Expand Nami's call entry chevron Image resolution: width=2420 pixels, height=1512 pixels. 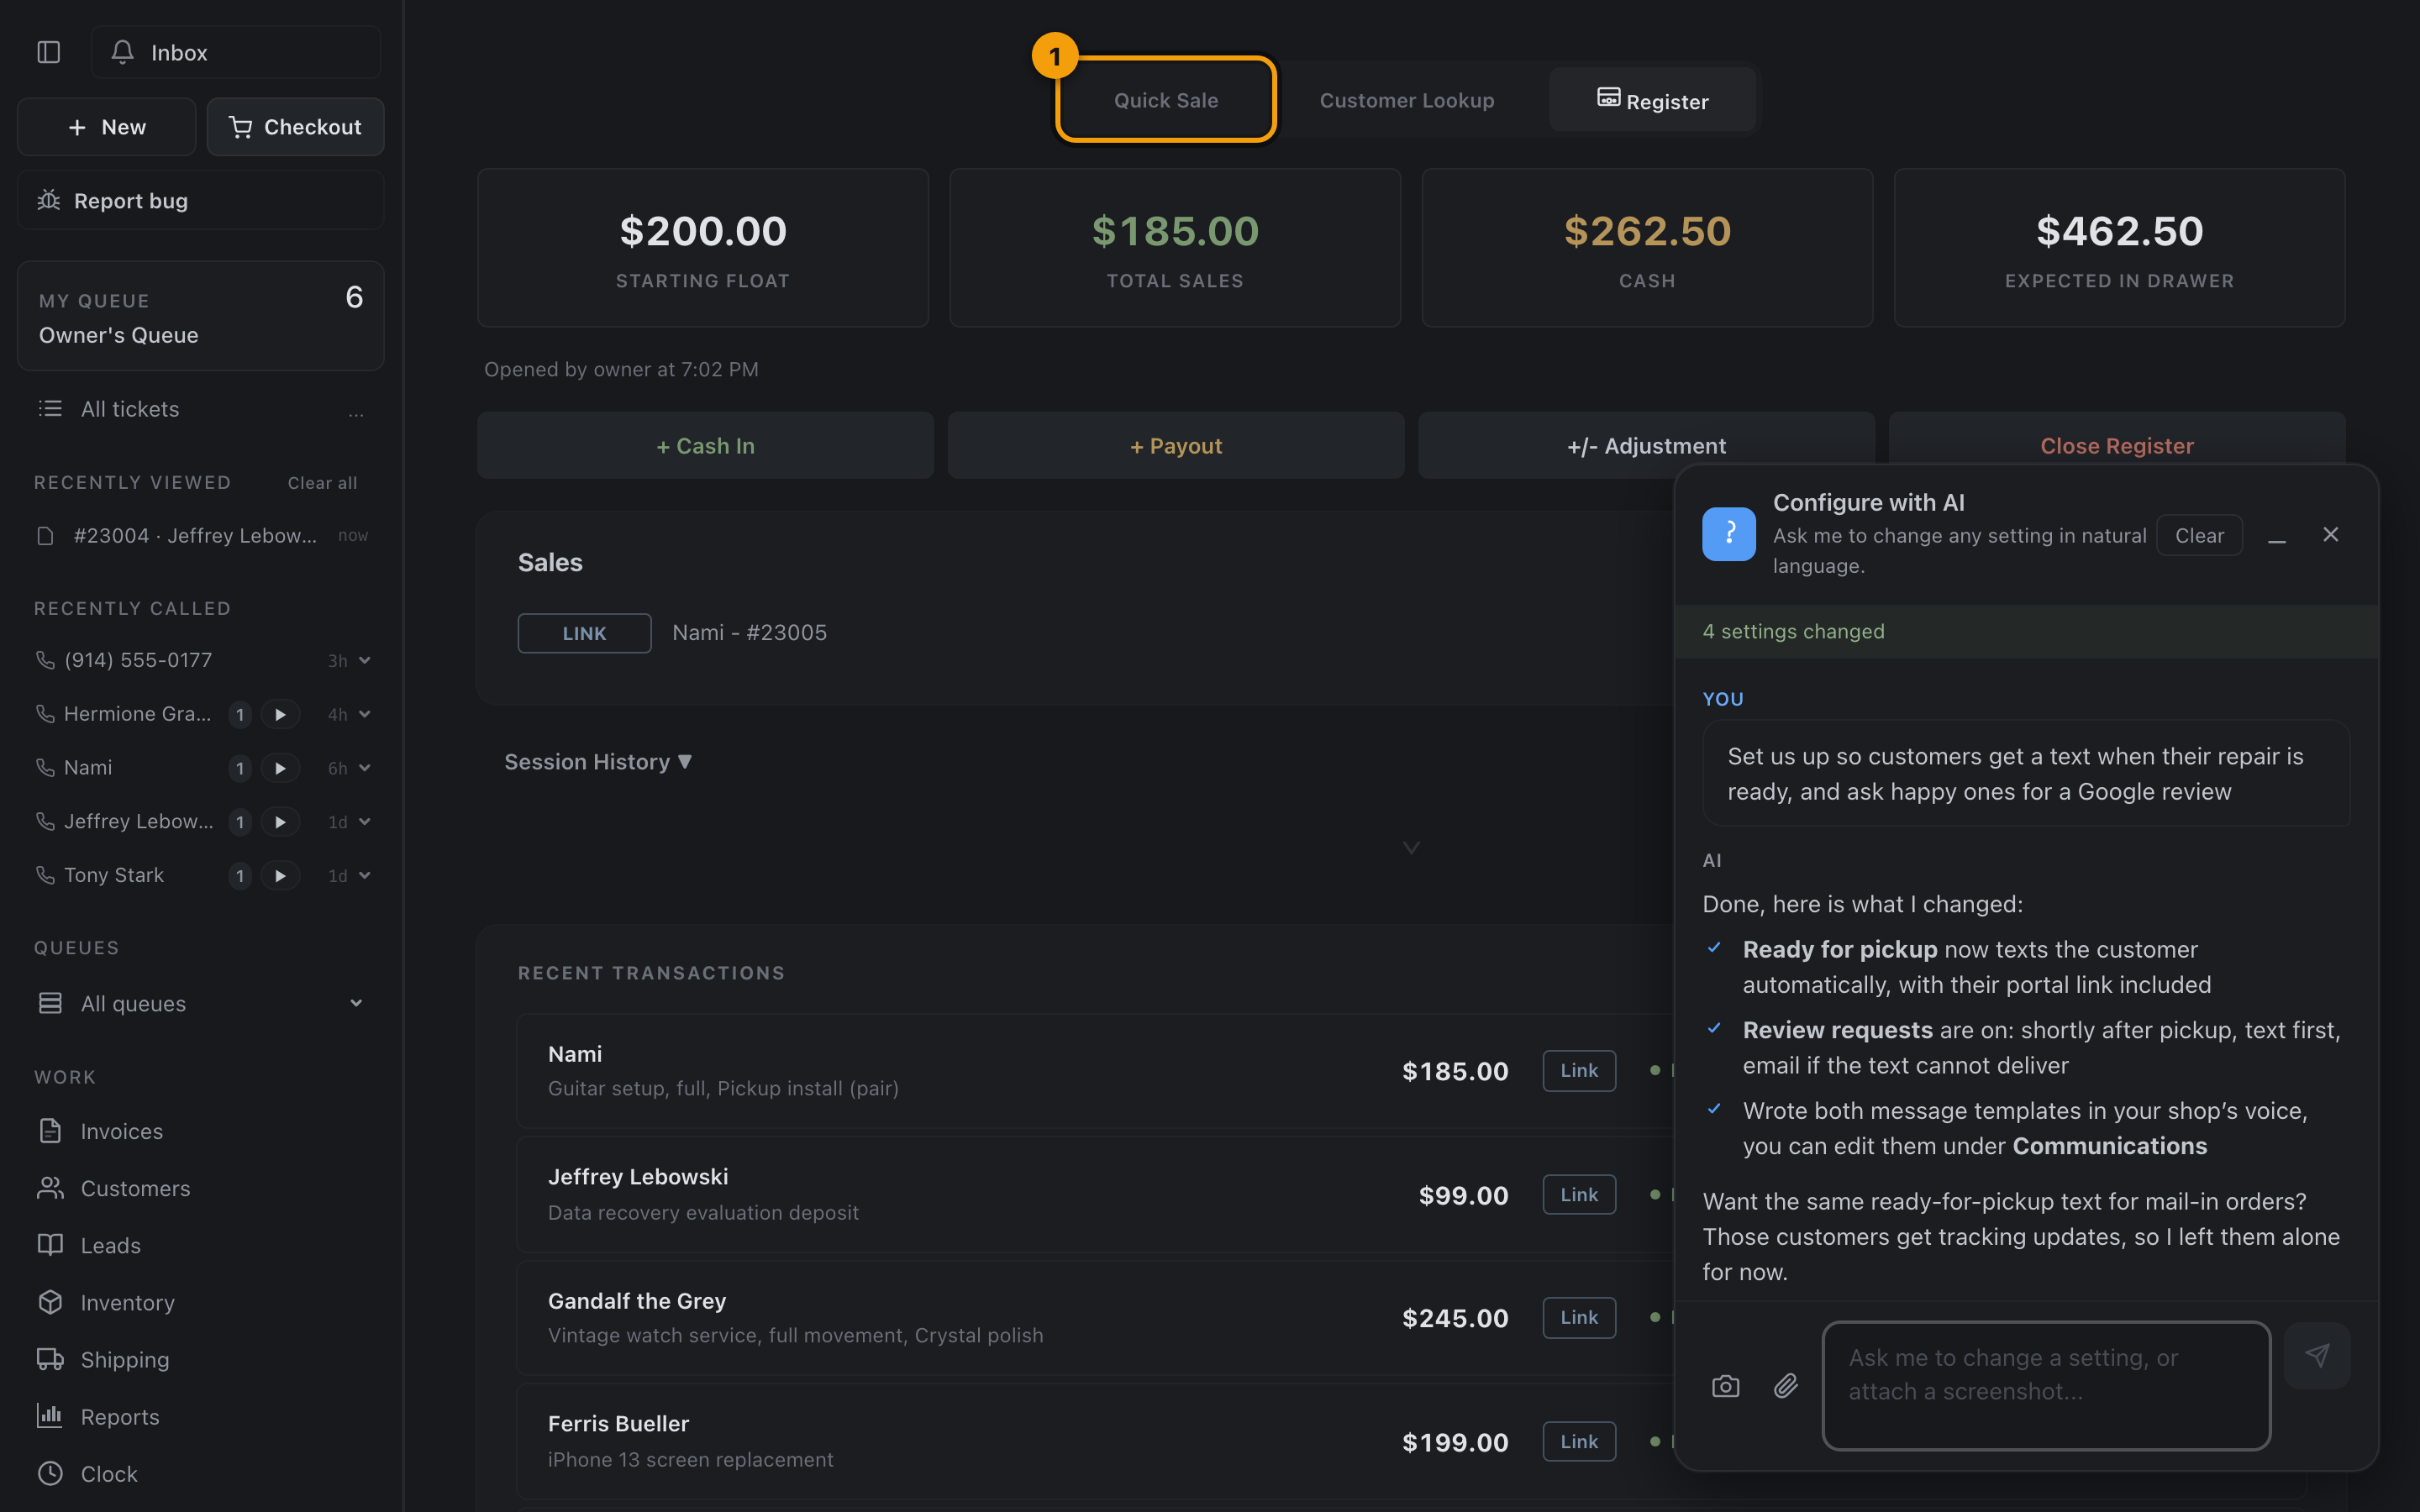(365, 768)
